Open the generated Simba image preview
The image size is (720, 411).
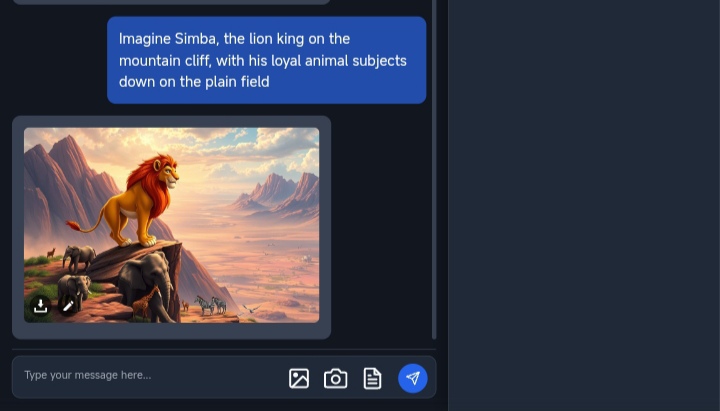(x=171, y=225)
